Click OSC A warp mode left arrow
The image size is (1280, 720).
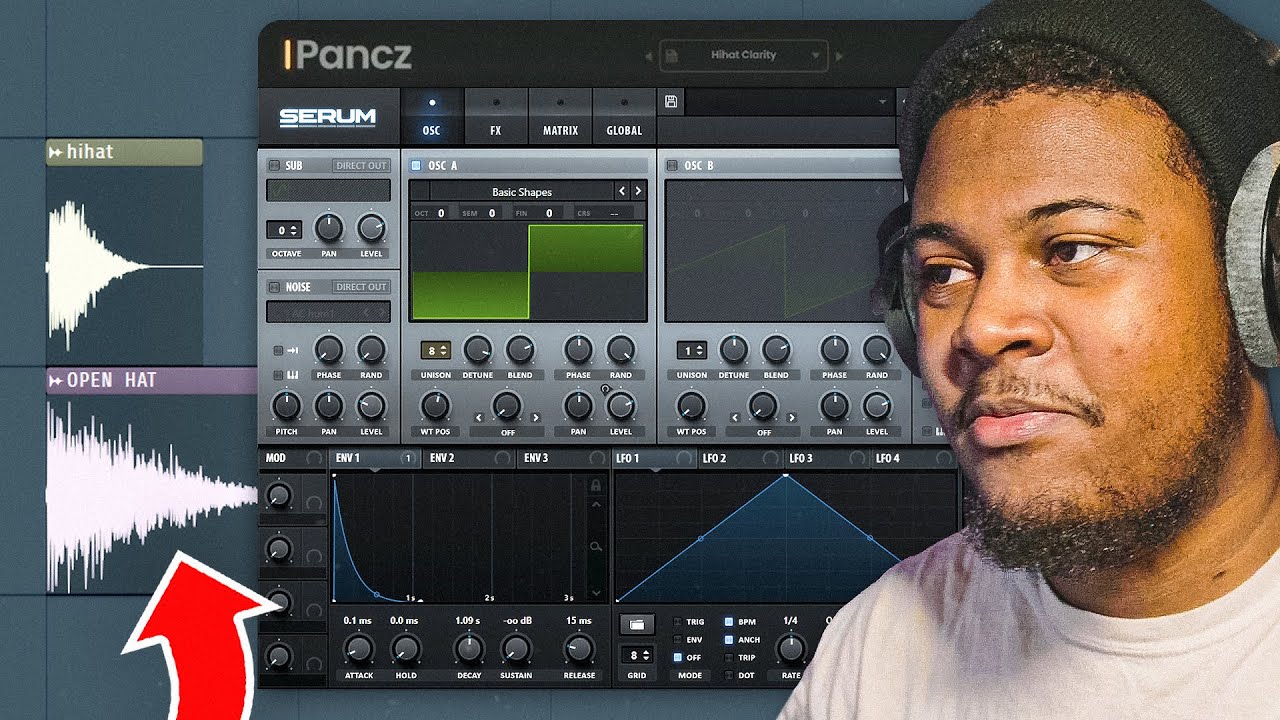tap(479, 418)
